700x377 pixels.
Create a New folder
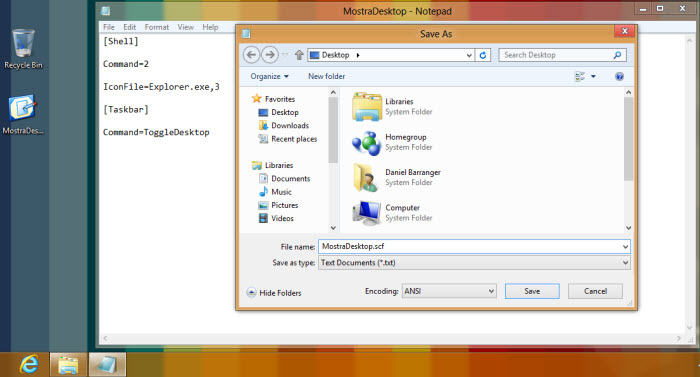(x=326, y=76)
